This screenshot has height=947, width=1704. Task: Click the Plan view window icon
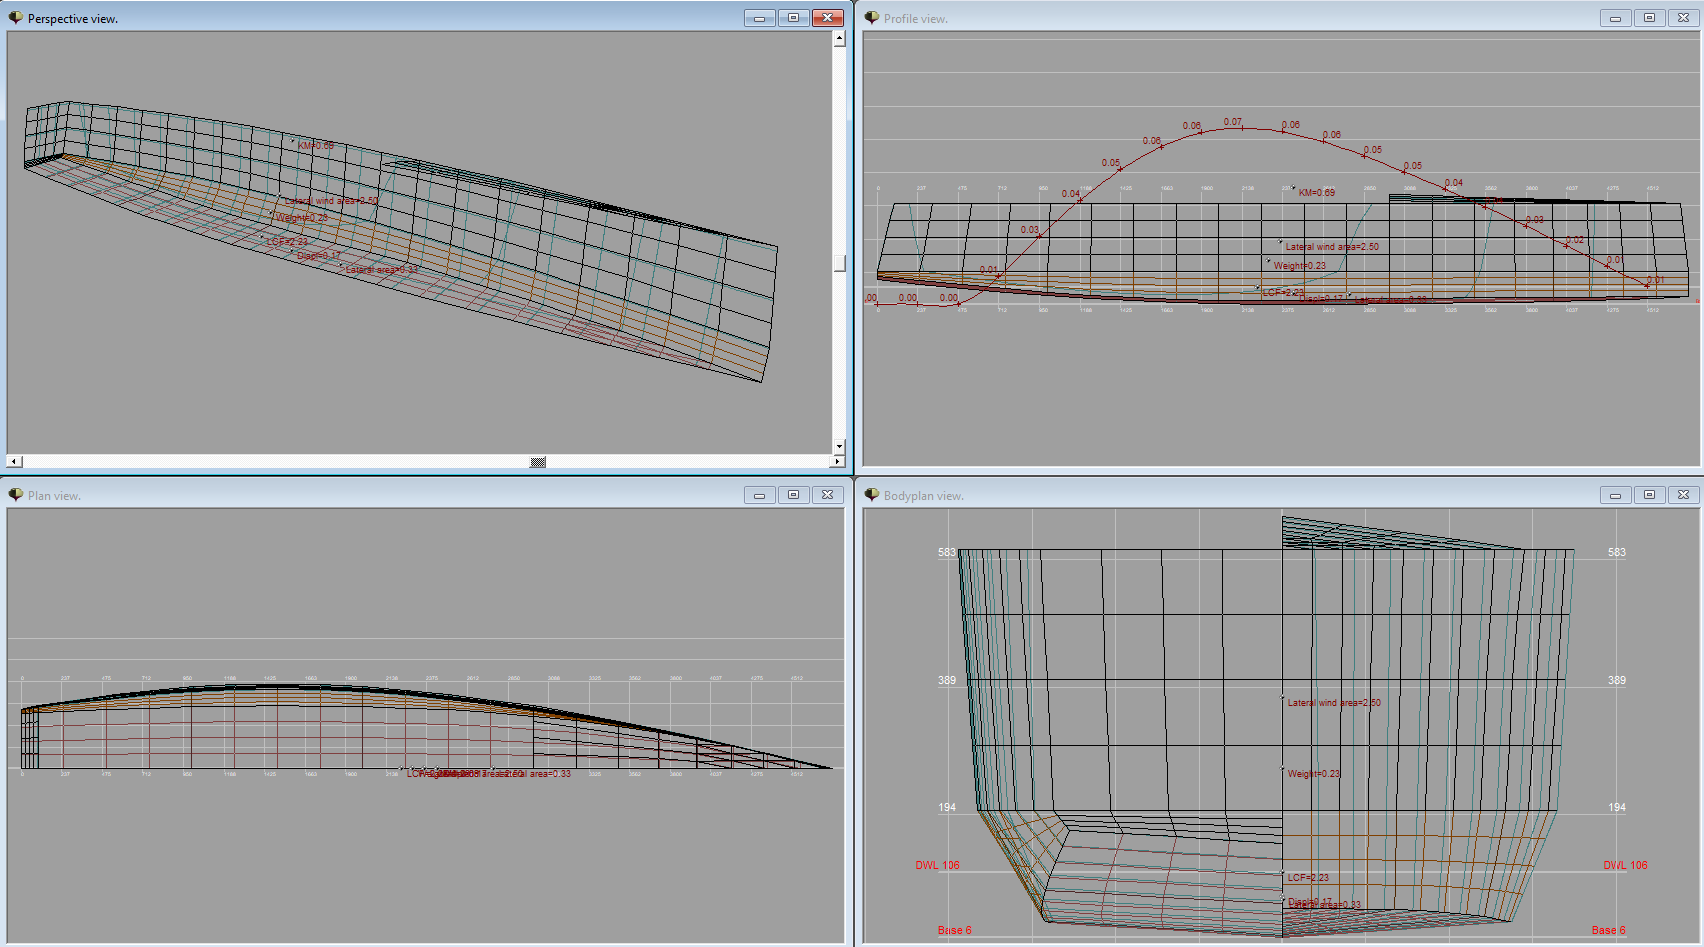click(x=16, y=495)
